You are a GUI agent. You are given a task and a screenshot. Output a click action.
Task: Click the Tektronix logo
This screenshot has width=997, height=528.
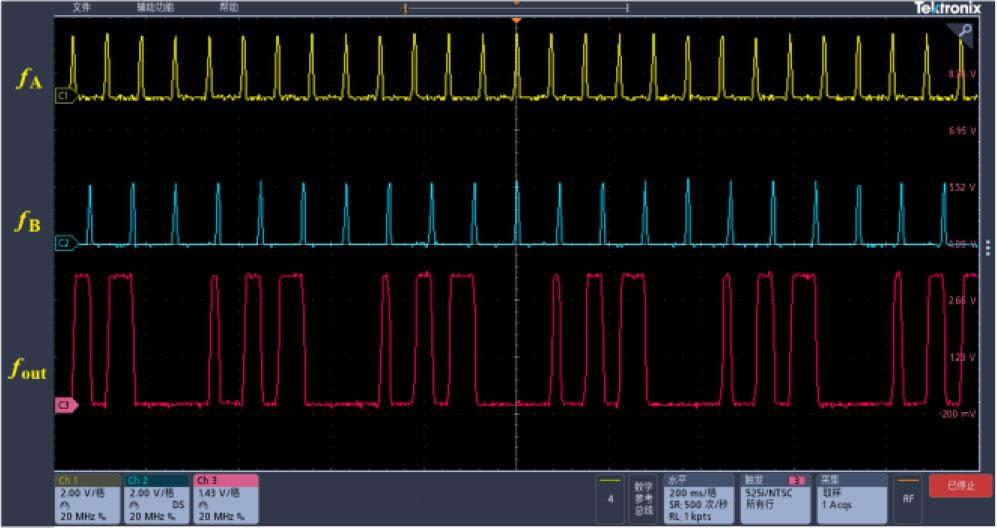coord(947,8)
